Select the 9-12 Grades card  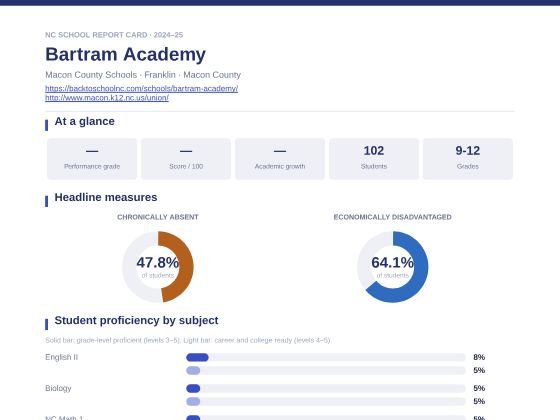(468, 159)
